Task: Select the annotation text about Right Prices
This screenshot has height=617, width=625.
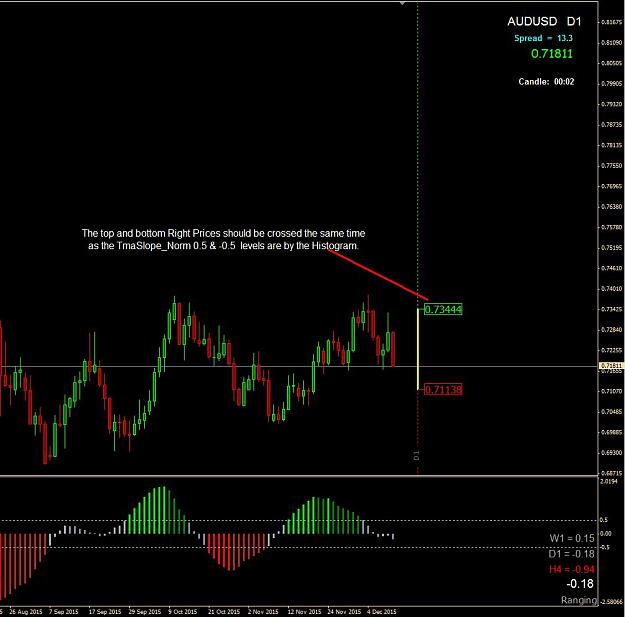Action: point(223,239)
